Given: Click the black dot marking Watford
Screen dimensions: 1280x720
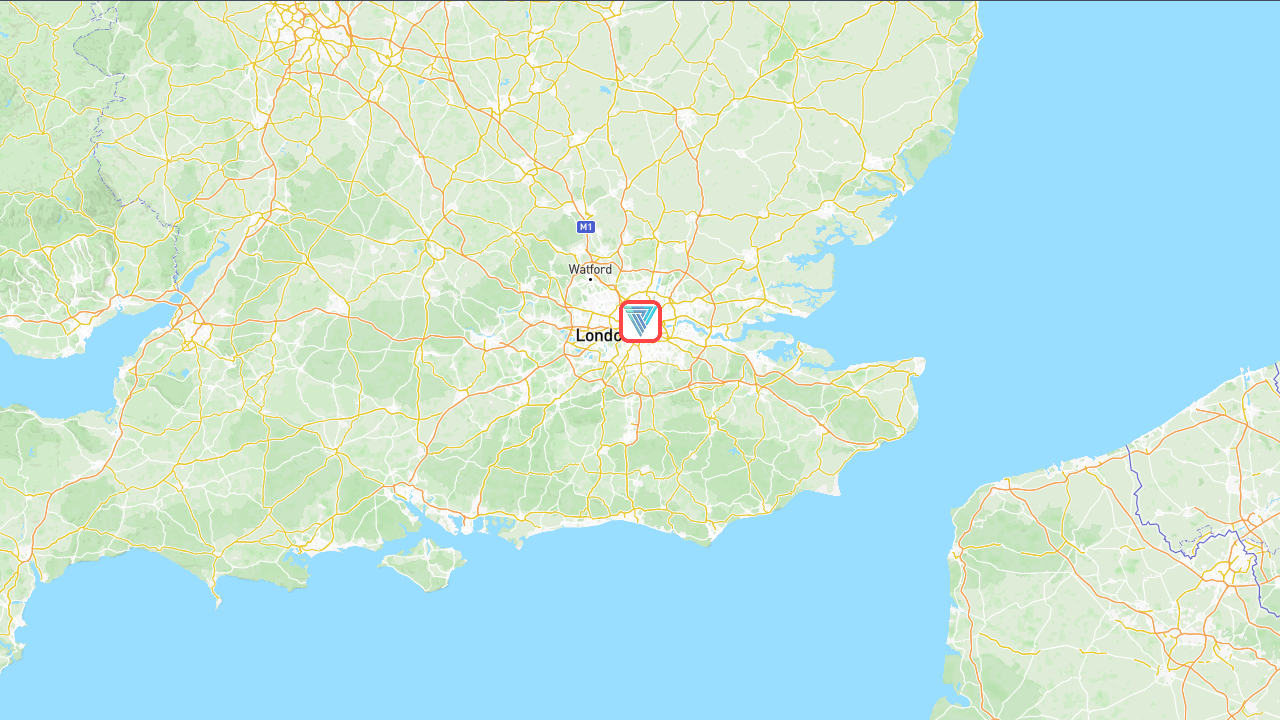Looking at the screenshot, I should tap(590, 279).
